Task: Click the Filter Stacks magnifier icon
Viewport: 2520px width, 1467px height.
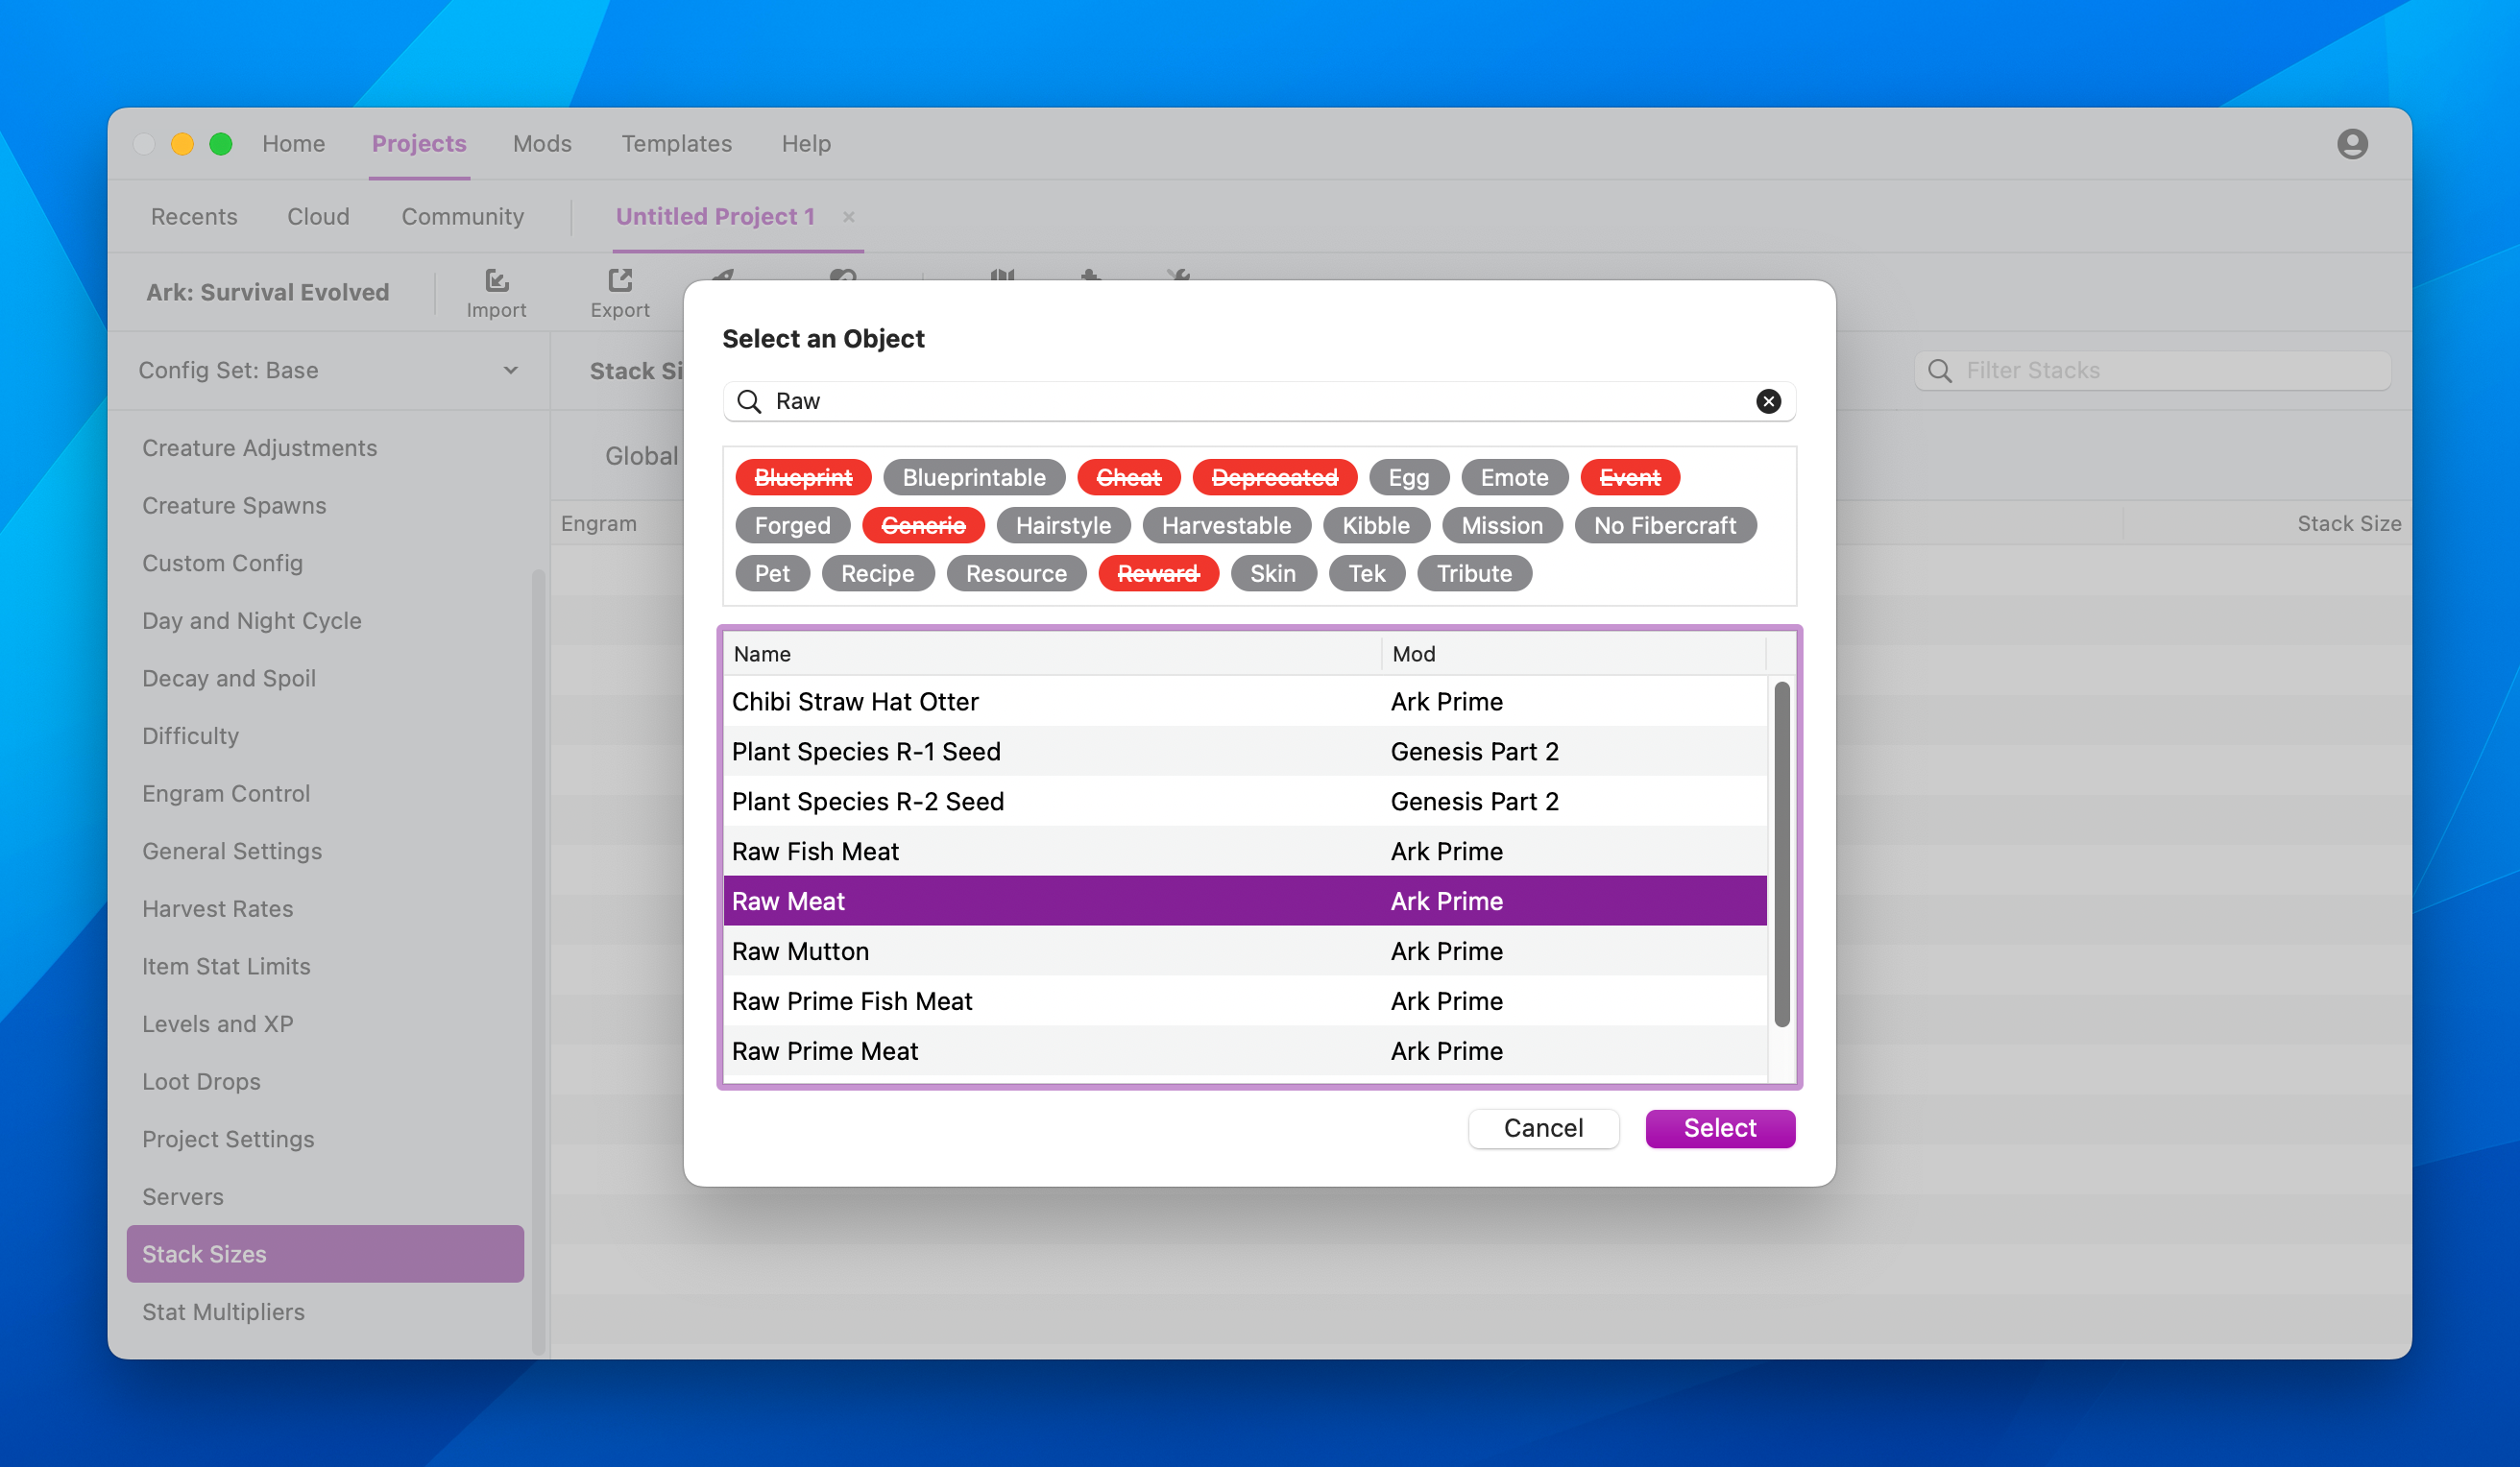Action: (x=1939, y=371)
